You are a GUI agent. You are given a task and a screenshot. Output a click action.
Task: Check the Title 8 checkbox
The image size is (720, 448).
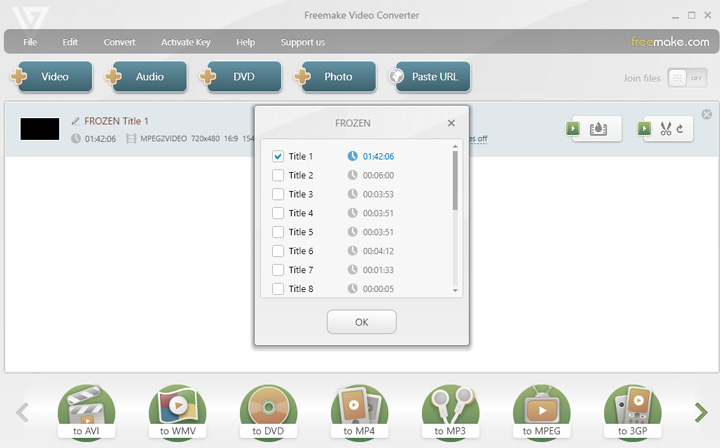pyautogui.click(x=278, y=289)
